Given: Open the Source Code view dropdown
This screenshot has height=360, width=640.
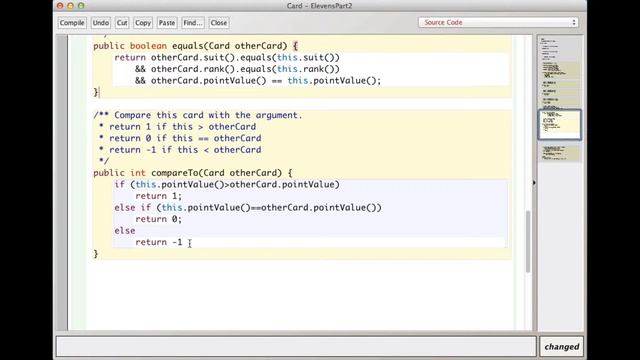Looking at the screenshot, I should coord(499,22).
